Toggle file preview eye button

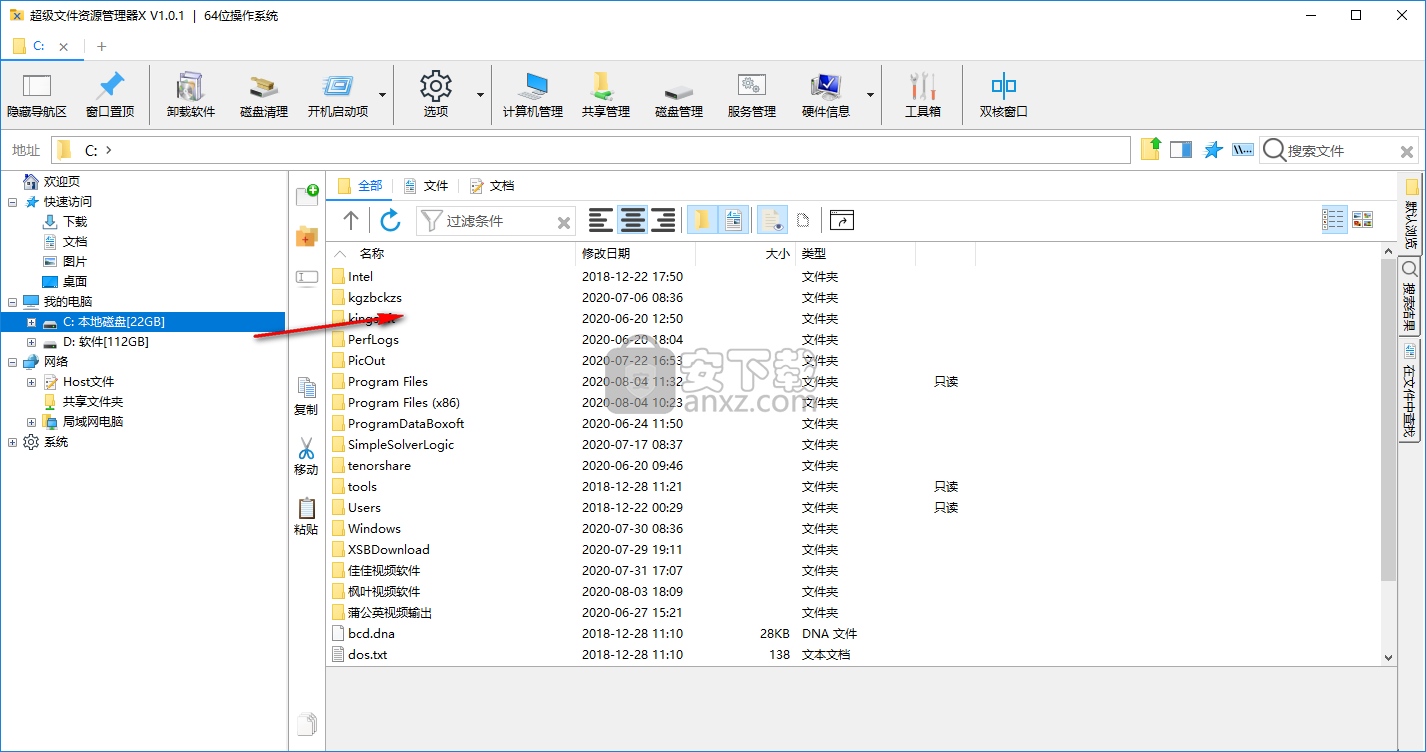pos(772,220)
